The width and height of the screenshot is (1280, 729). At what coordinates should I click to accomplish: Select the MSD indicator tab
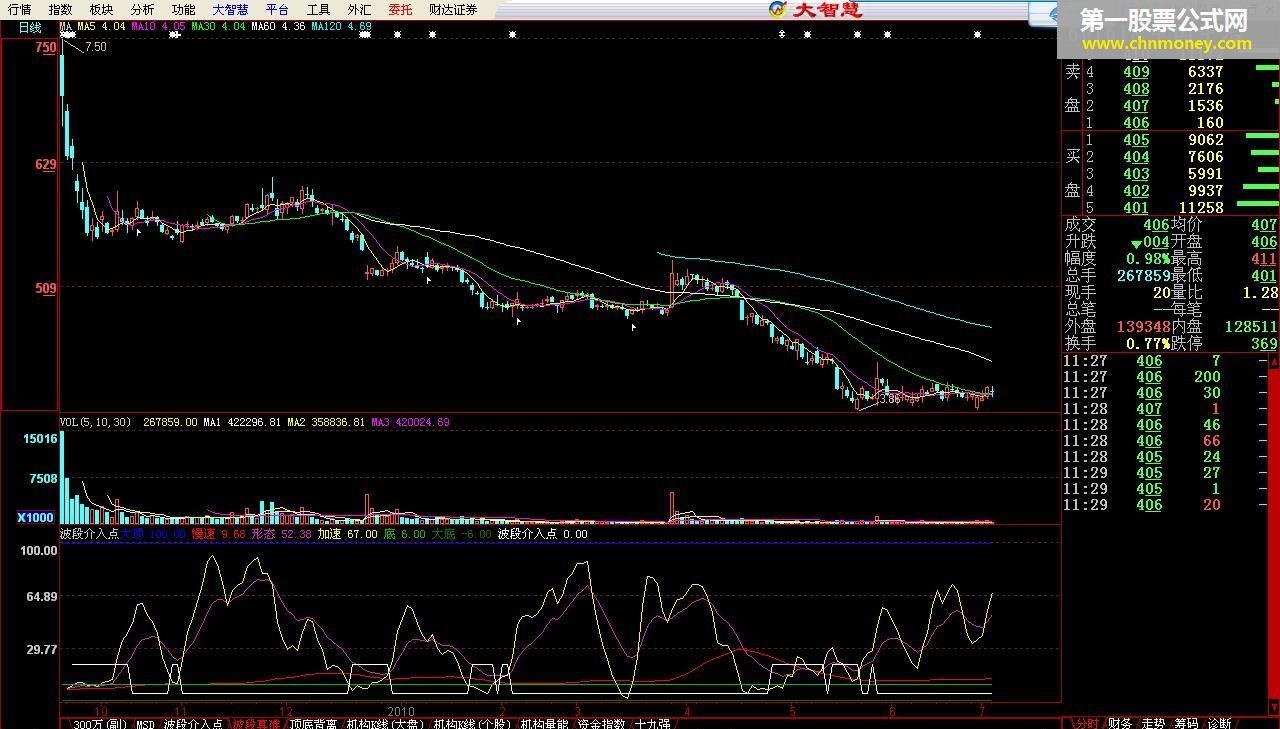point(145,723)
